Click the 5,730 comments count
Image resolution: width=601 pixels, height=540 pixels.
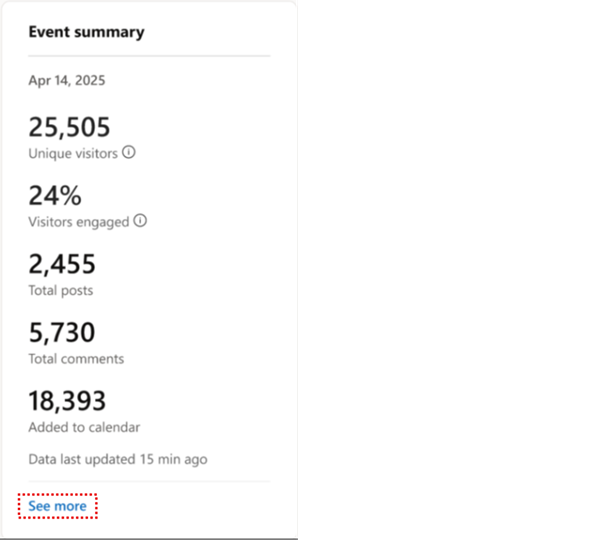(62, 332)
